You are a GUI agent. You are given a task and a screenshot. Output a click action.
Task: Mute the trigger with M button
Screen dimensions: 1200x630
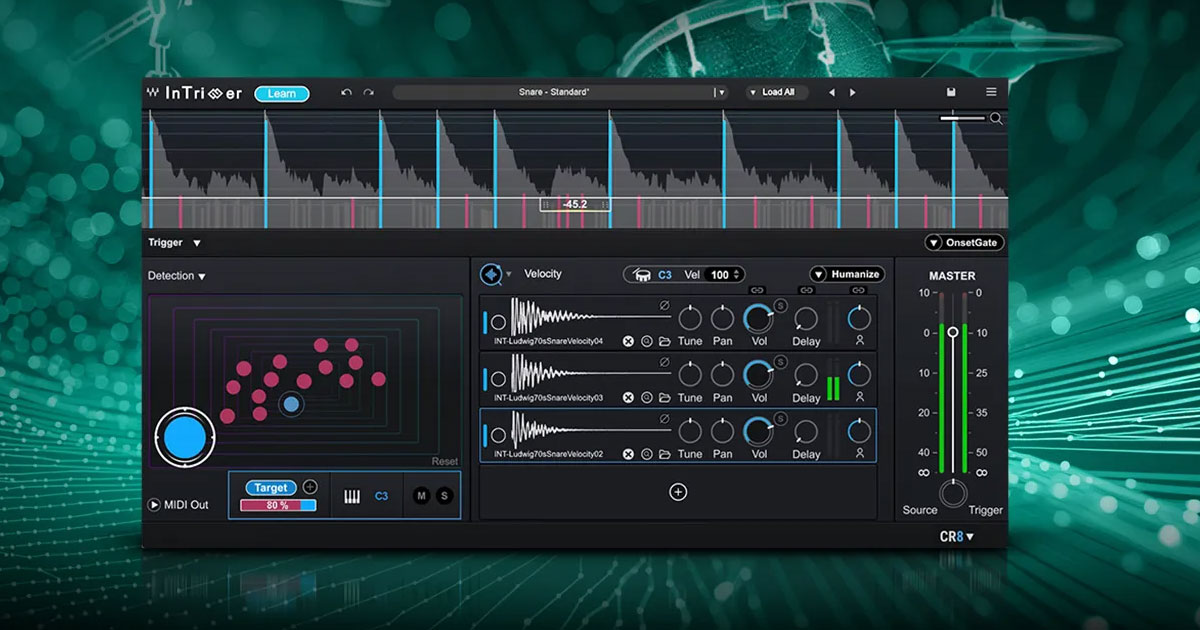point(421,496)
